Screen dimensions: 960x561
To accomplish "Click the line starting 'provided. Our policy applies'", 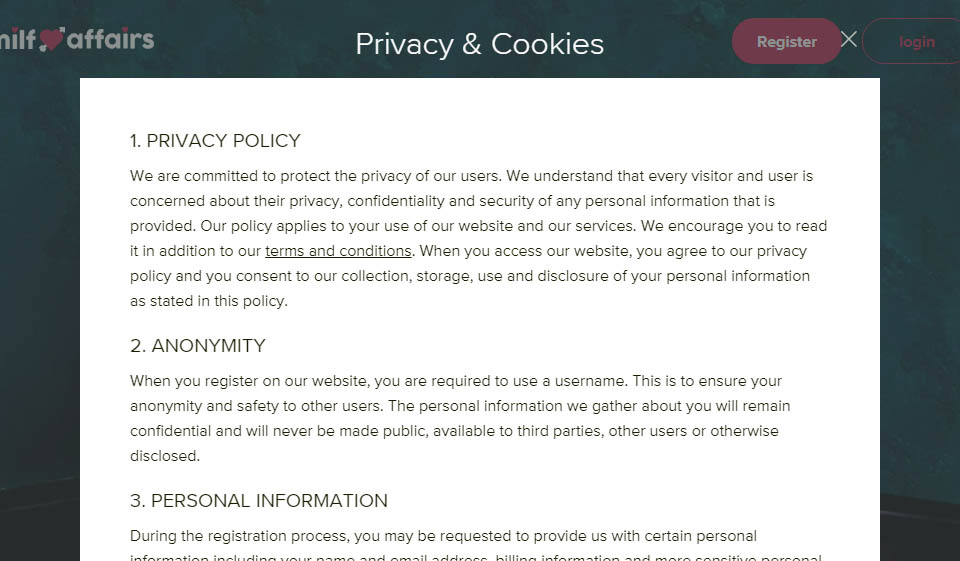I will click(478, 226).
